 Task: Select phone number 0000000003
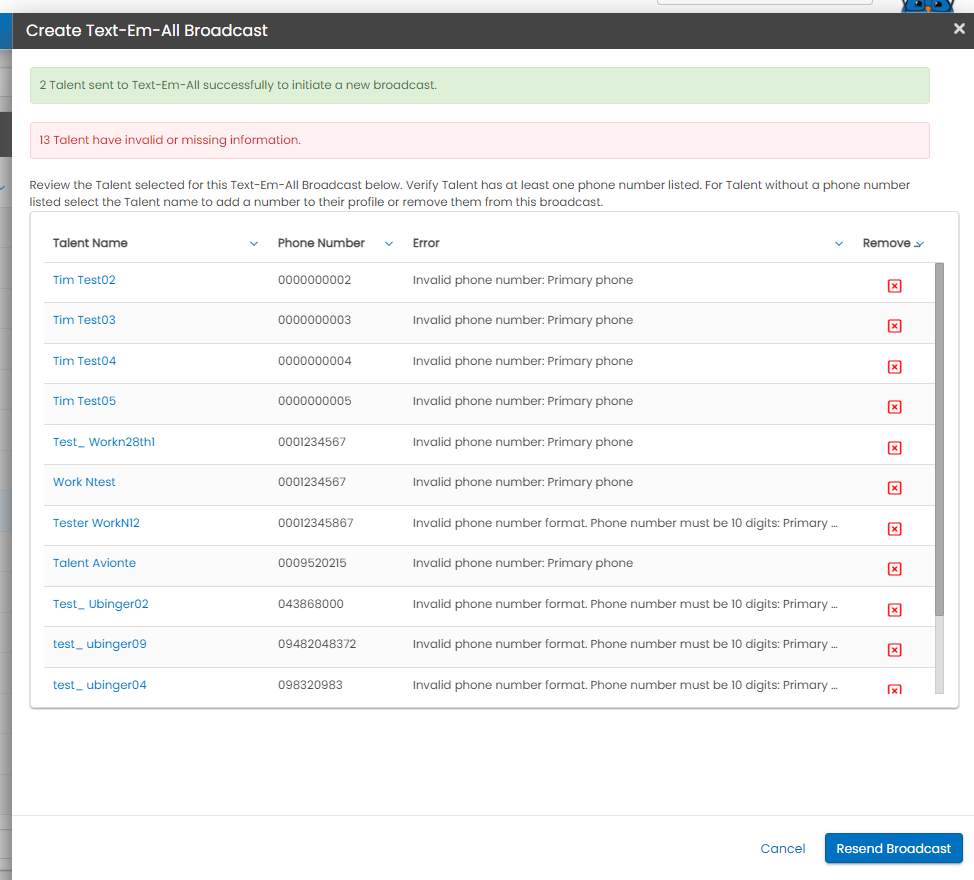tap(314, 320)
